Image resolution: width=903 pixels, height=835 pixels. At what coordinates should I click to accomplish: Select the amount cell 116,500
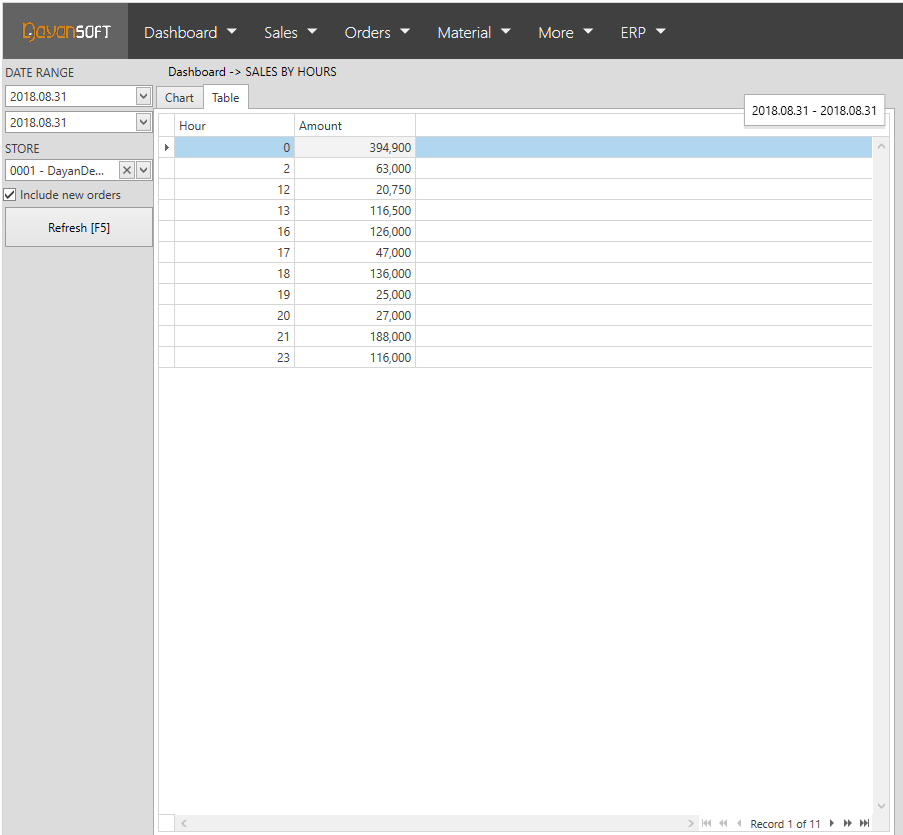tap(355, 211)
